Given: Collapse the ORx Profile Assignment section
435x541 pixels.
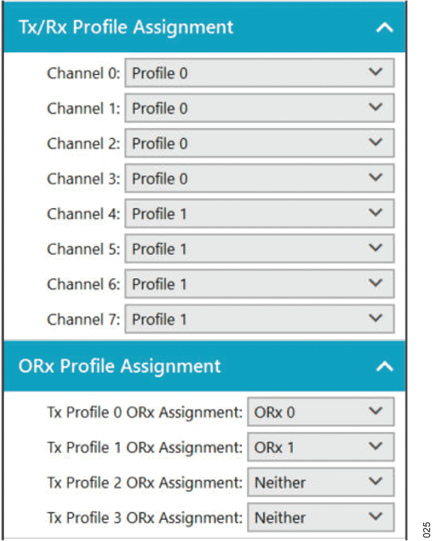Looking at the screenshot, I should pos(384,366).
